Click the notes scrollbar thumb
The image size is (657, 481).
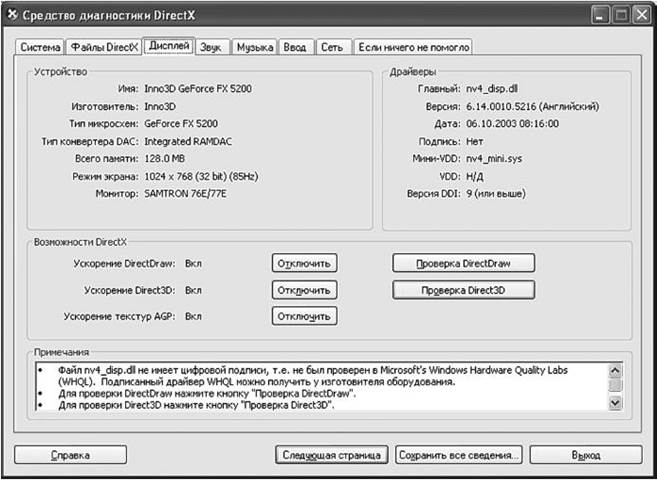tap(615, 384)
